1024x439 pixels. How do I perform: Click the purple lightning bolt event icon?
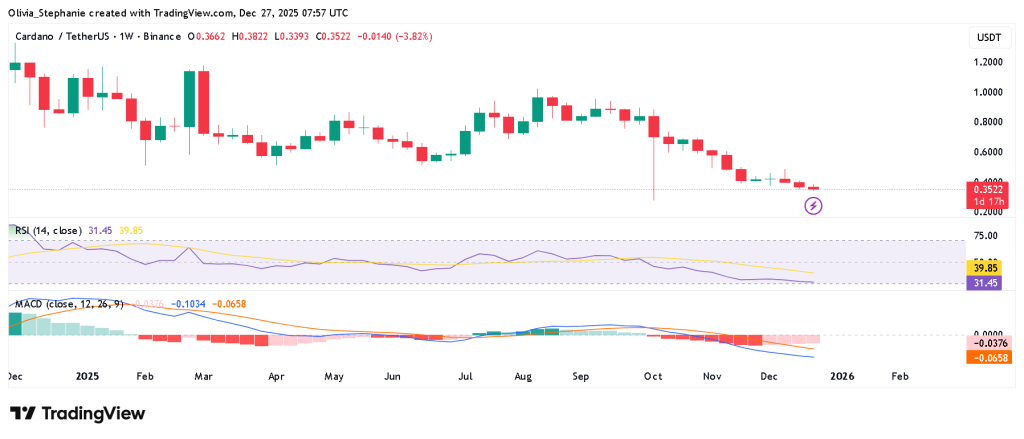point(814,206)
